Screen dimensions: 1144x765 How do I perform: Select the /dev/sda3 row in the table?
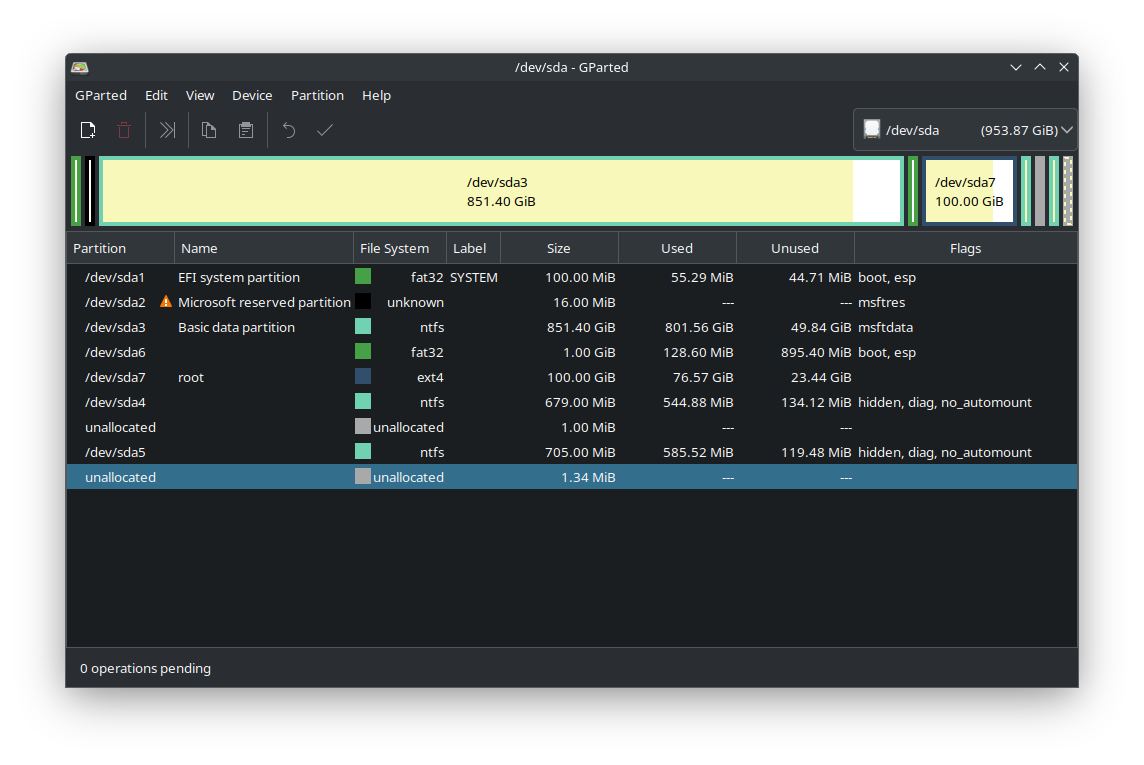(x=572, y=327)
